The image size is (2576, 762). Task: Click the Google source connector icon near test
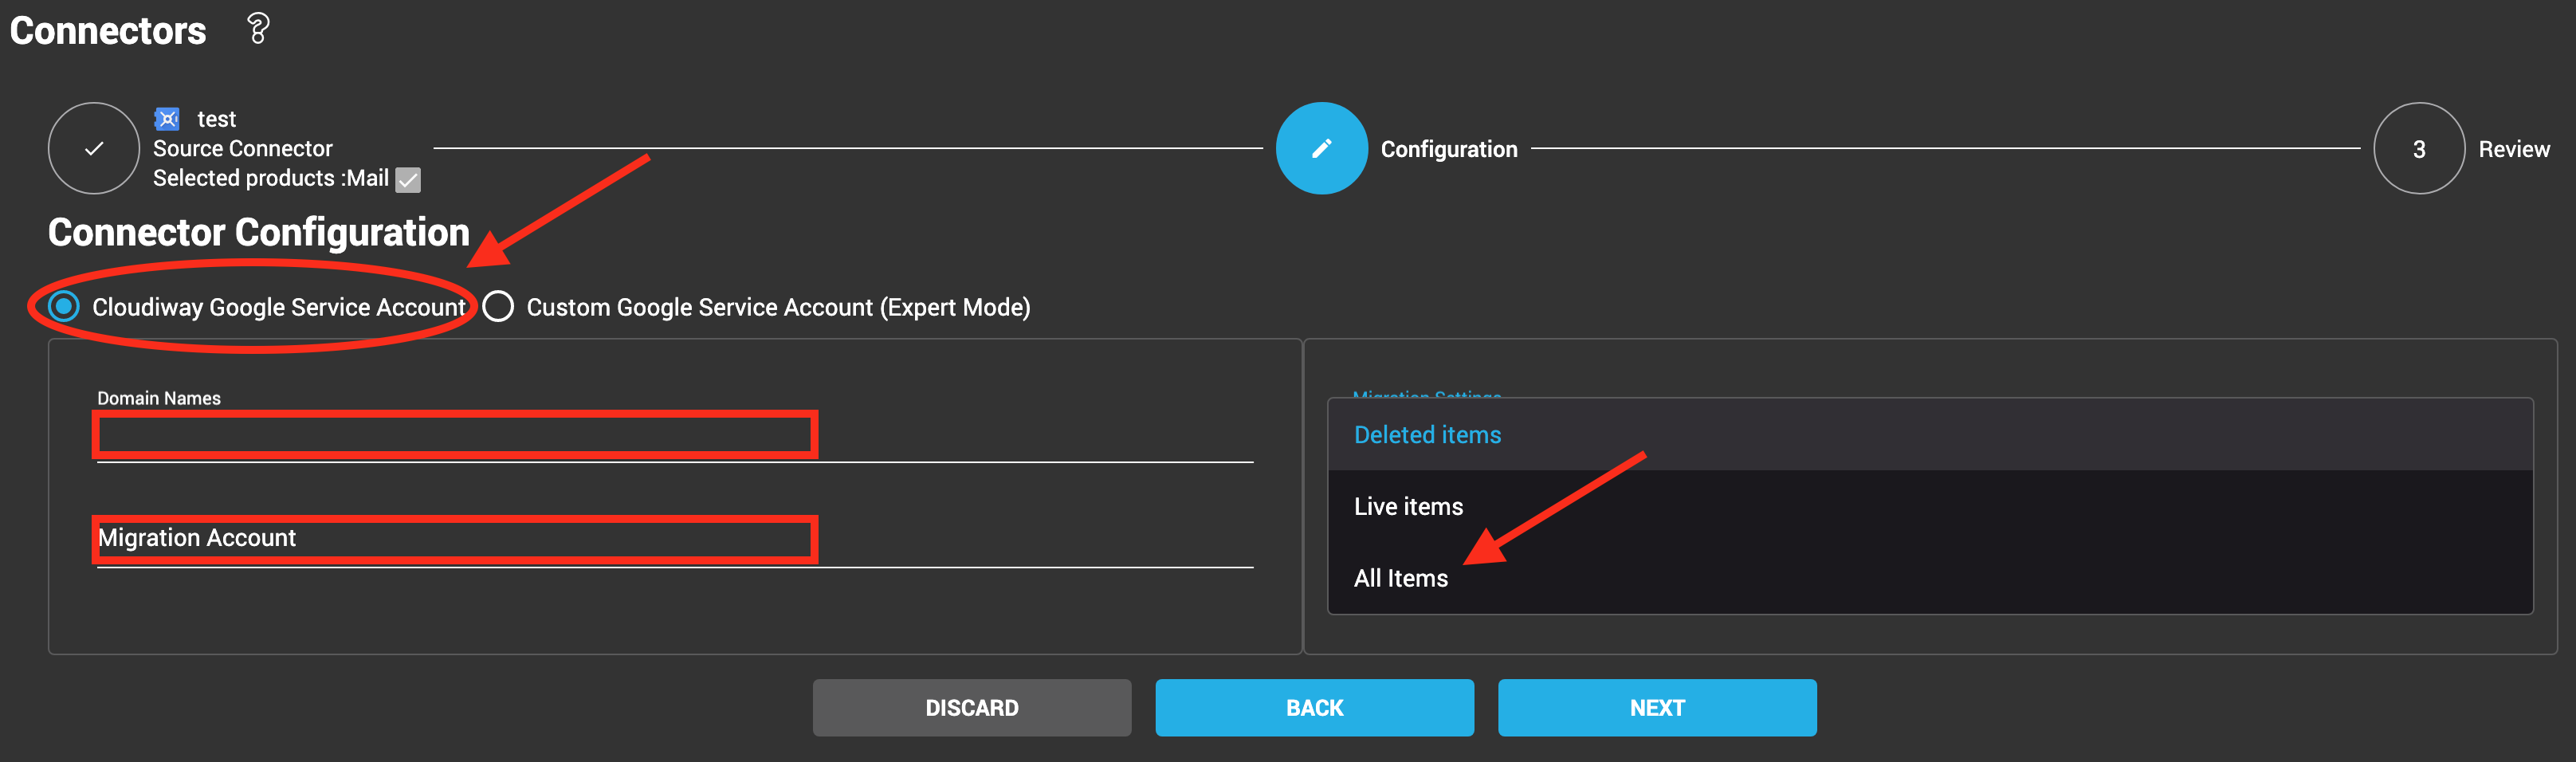[x=167, y=118]
